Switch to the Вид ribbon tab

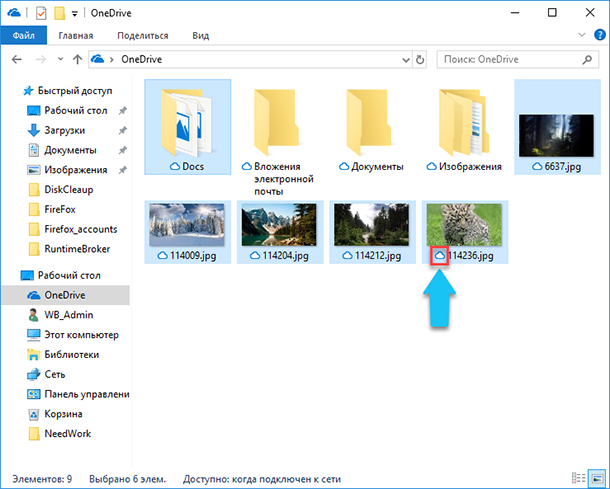click(200, 36)
